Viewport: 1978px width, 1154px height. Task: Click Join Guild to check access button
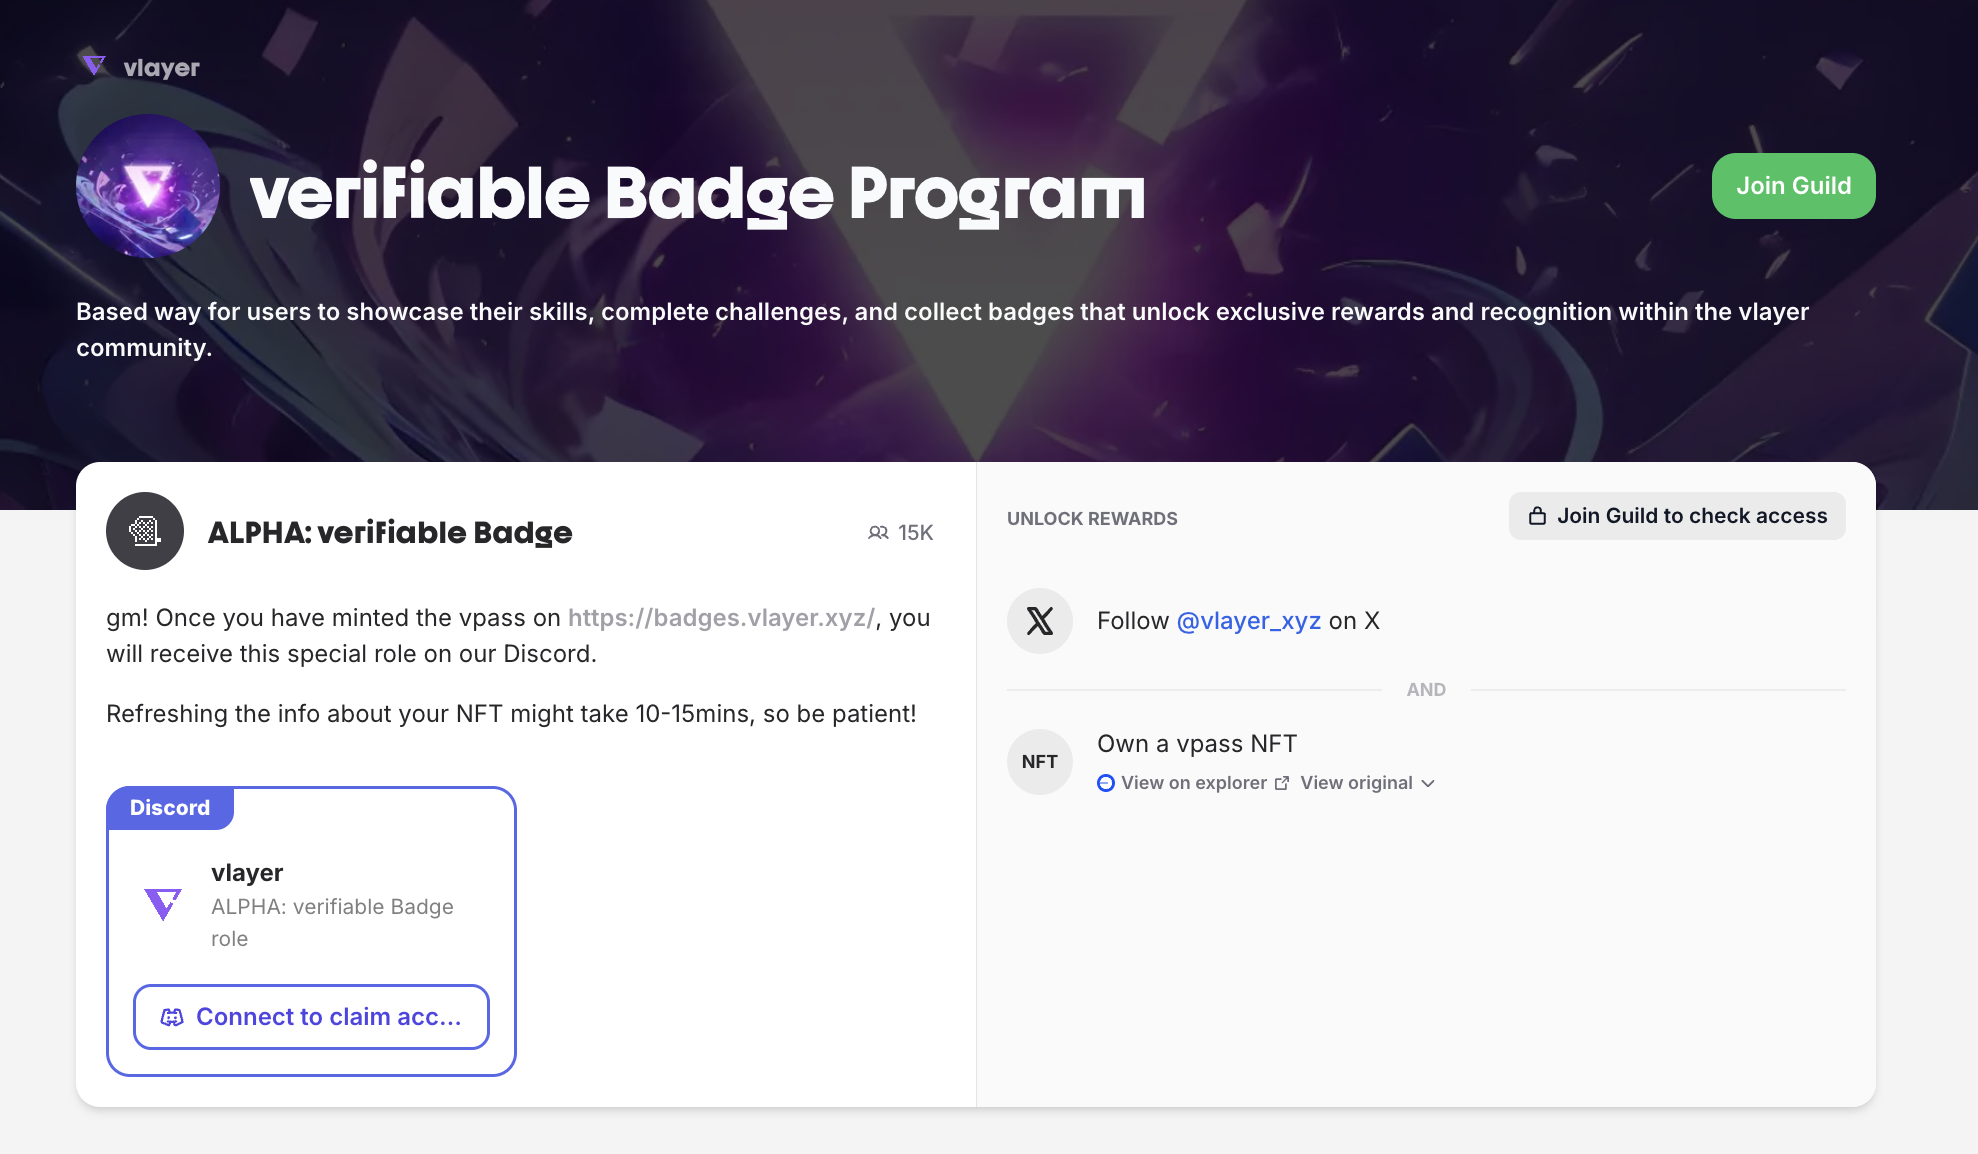1677,516
